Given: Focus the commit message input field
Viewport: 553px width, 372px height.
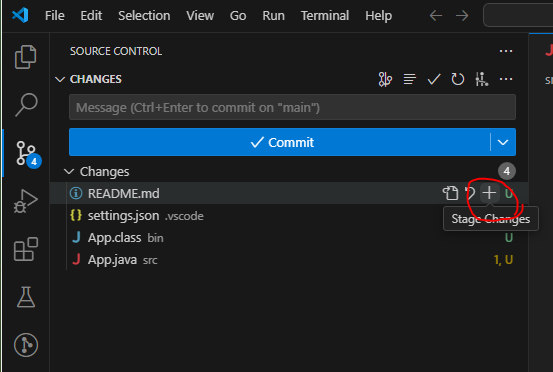Looking at the screenshot, I should (x=292, y=107).
